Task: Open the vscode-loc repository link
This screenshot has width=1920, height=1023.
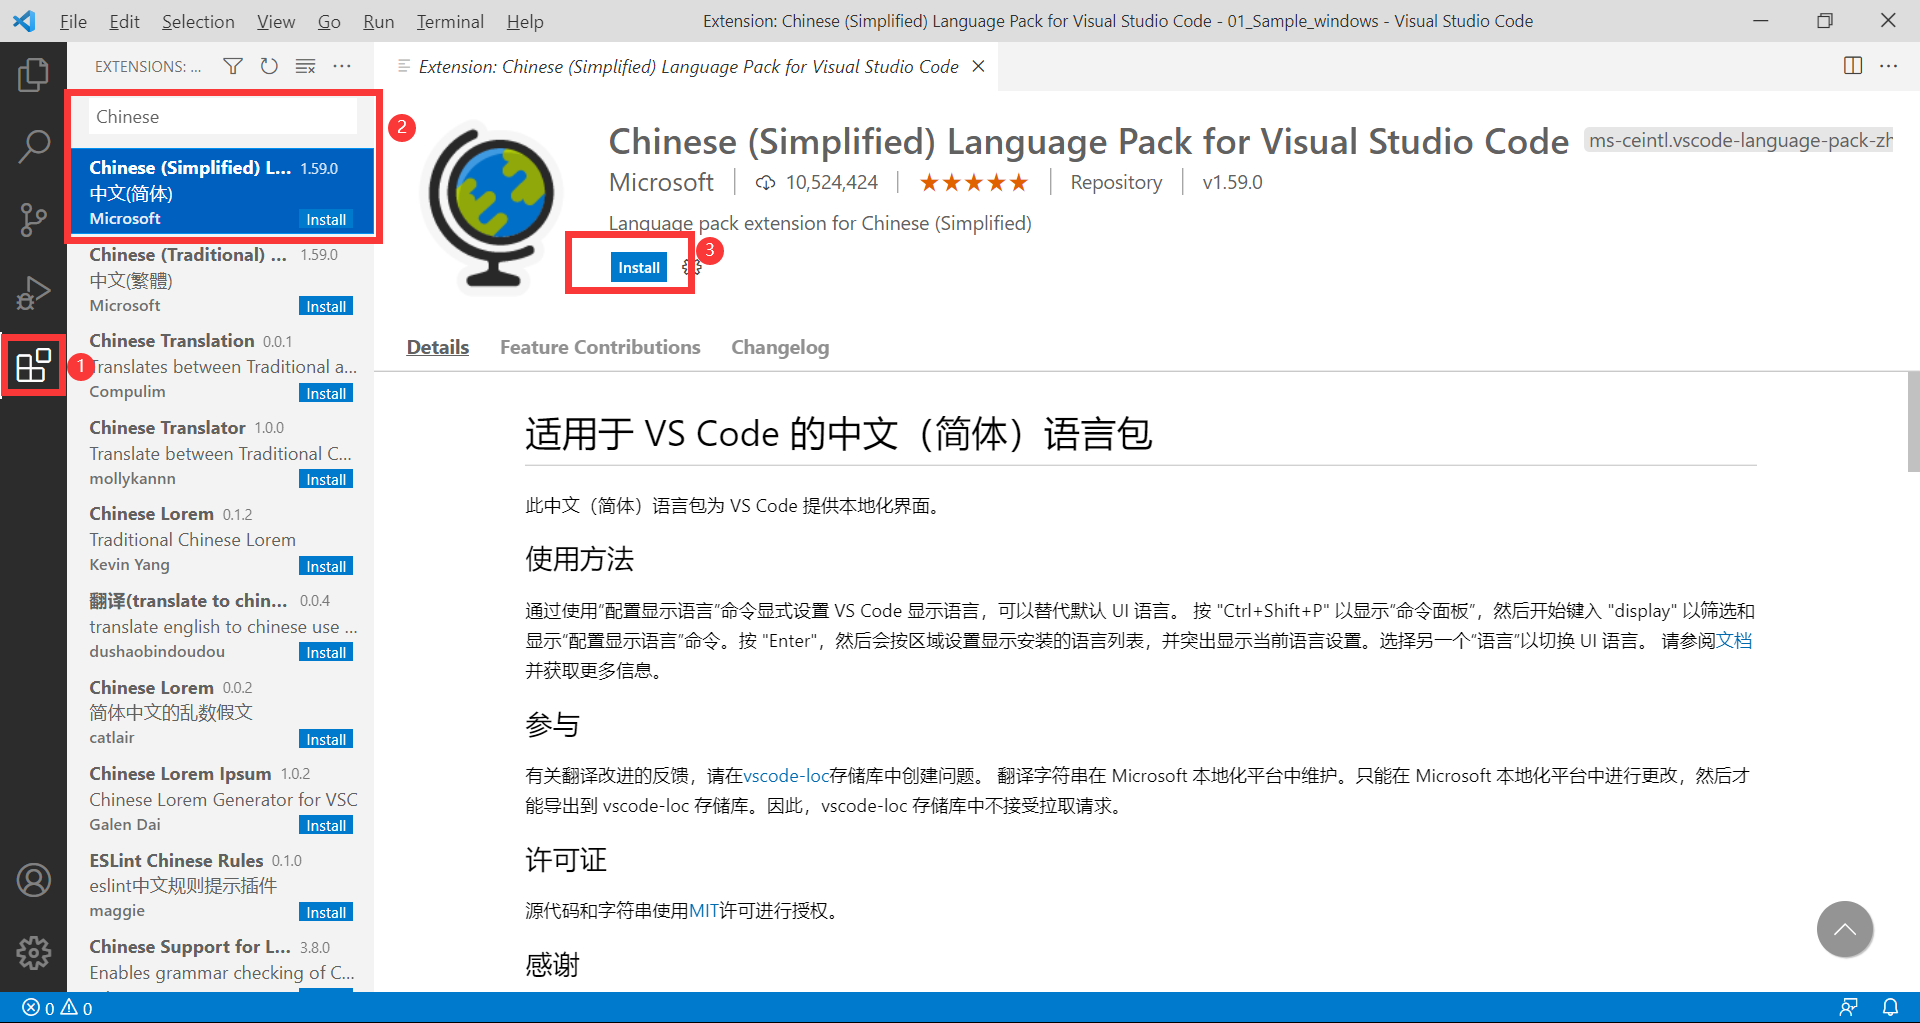Action: click(x=786, y=775)
